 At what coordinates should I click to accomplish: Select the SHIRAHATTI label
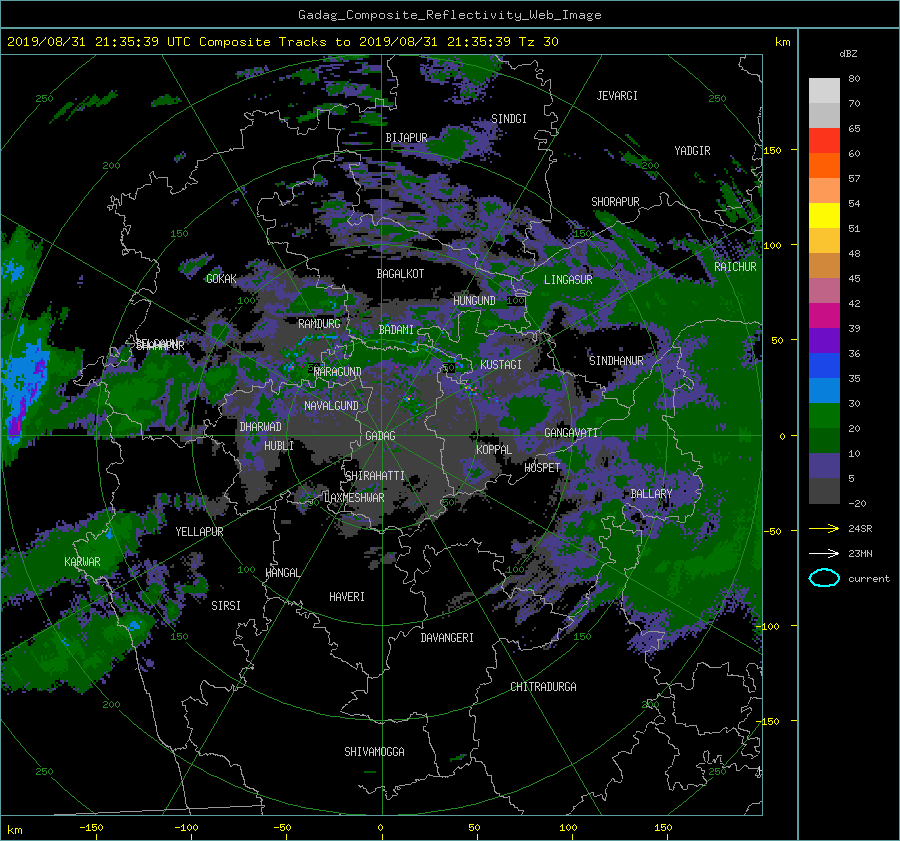(x=375, y=476)
